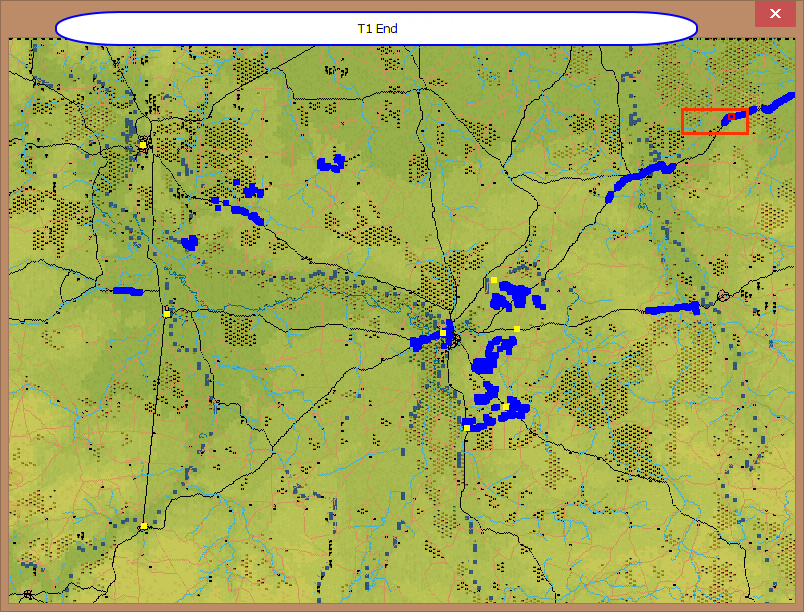Click the blue unit group at the top-right corner

[776, 104]
